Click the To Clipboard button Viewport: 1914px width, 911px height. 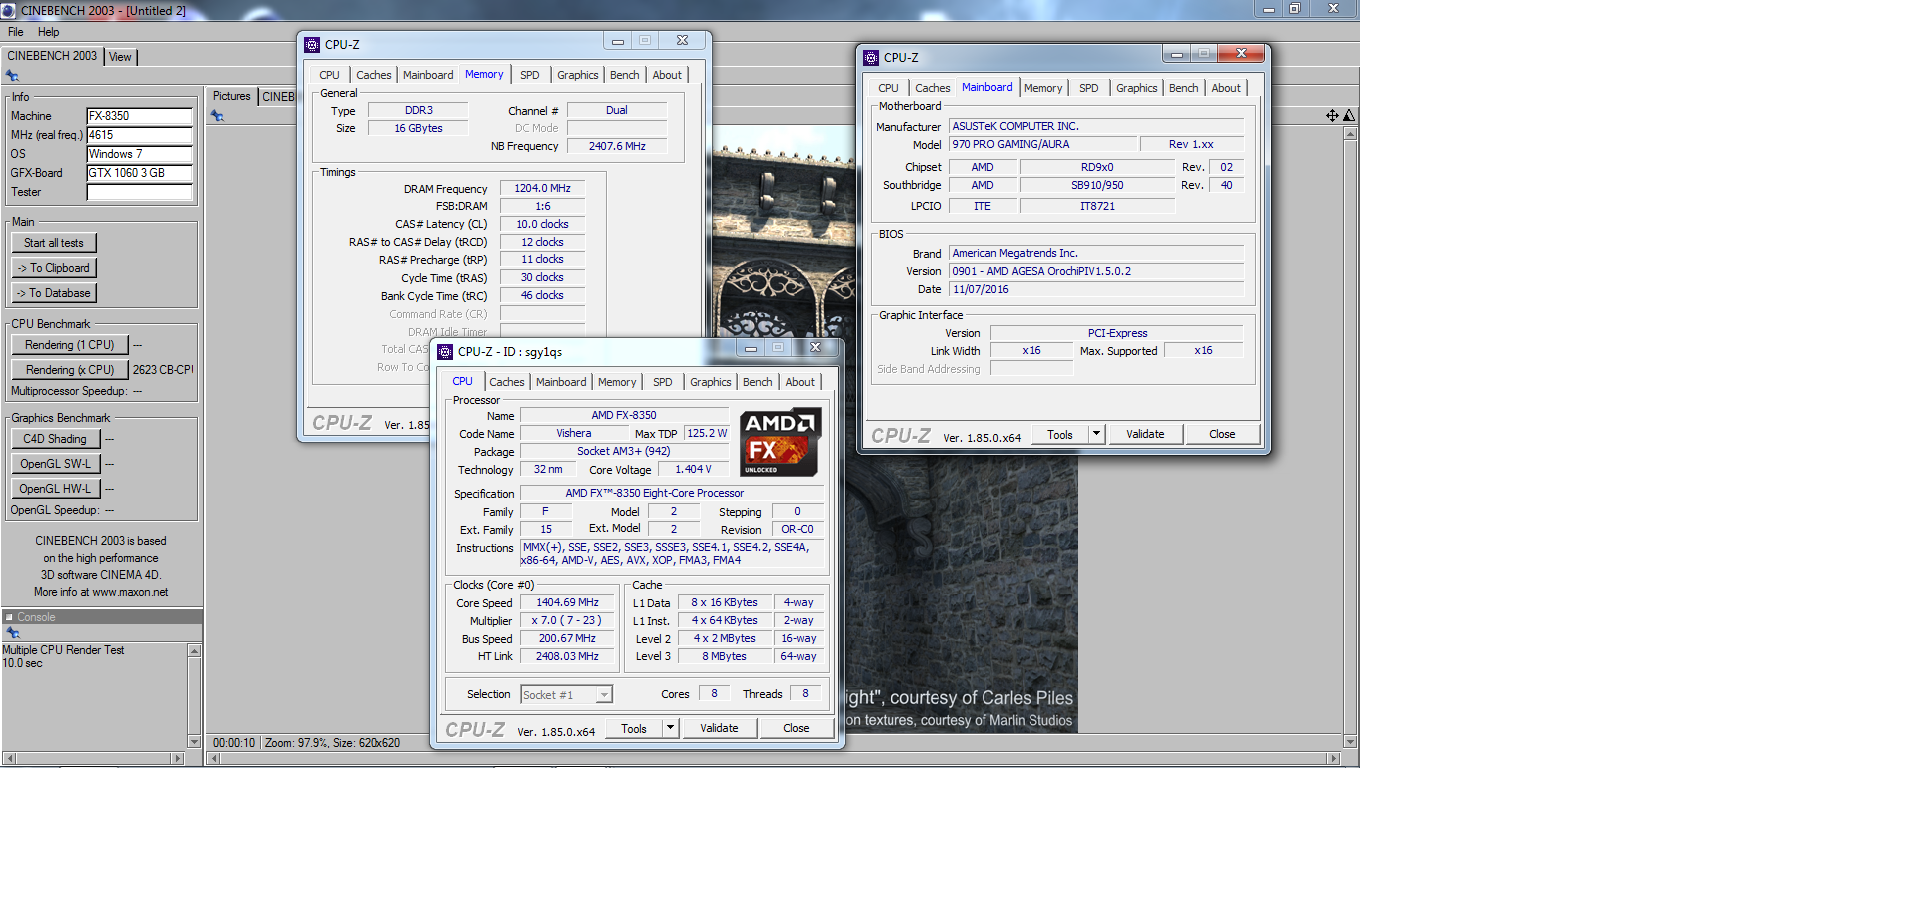point(54,268)
